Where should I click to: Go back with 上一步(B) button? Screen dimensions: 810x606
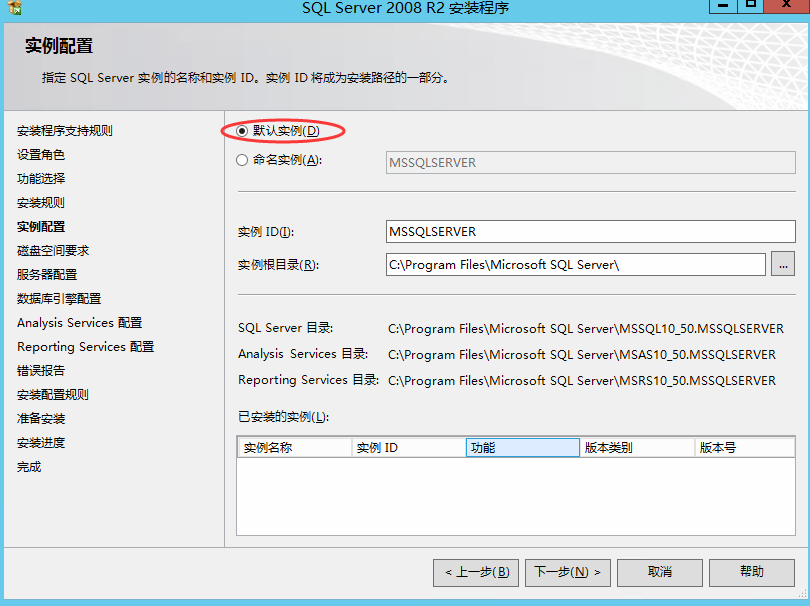click(476, 572)
